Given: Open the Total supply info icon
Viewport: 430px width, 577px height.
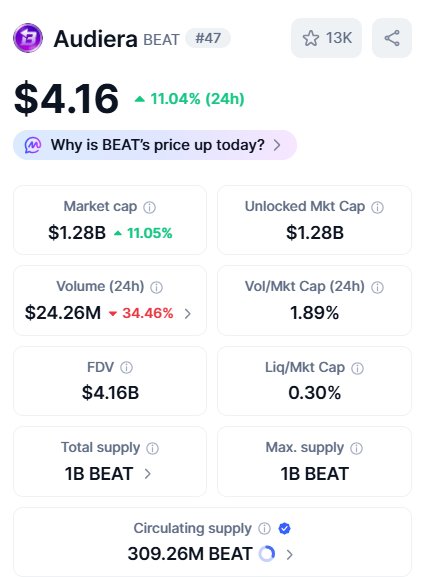Looking at the screenshot, I should click(152, 448).
